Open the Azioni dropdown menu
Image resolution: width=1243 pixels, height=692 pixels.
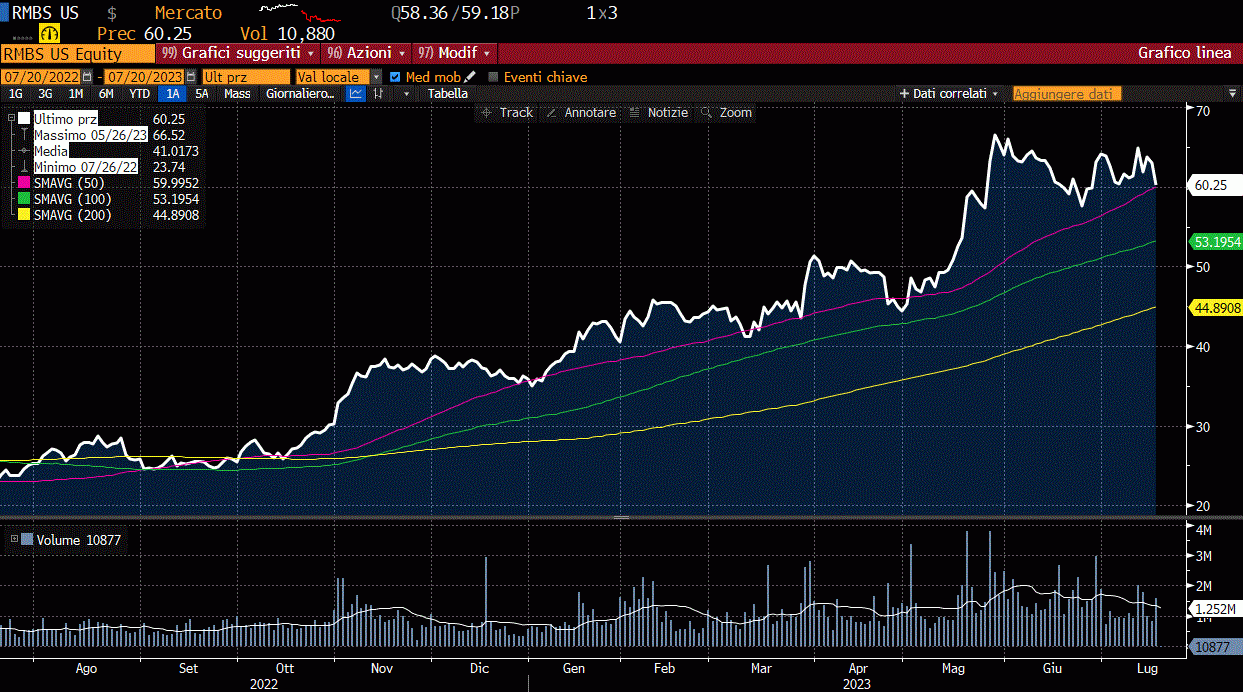point(367,53)
